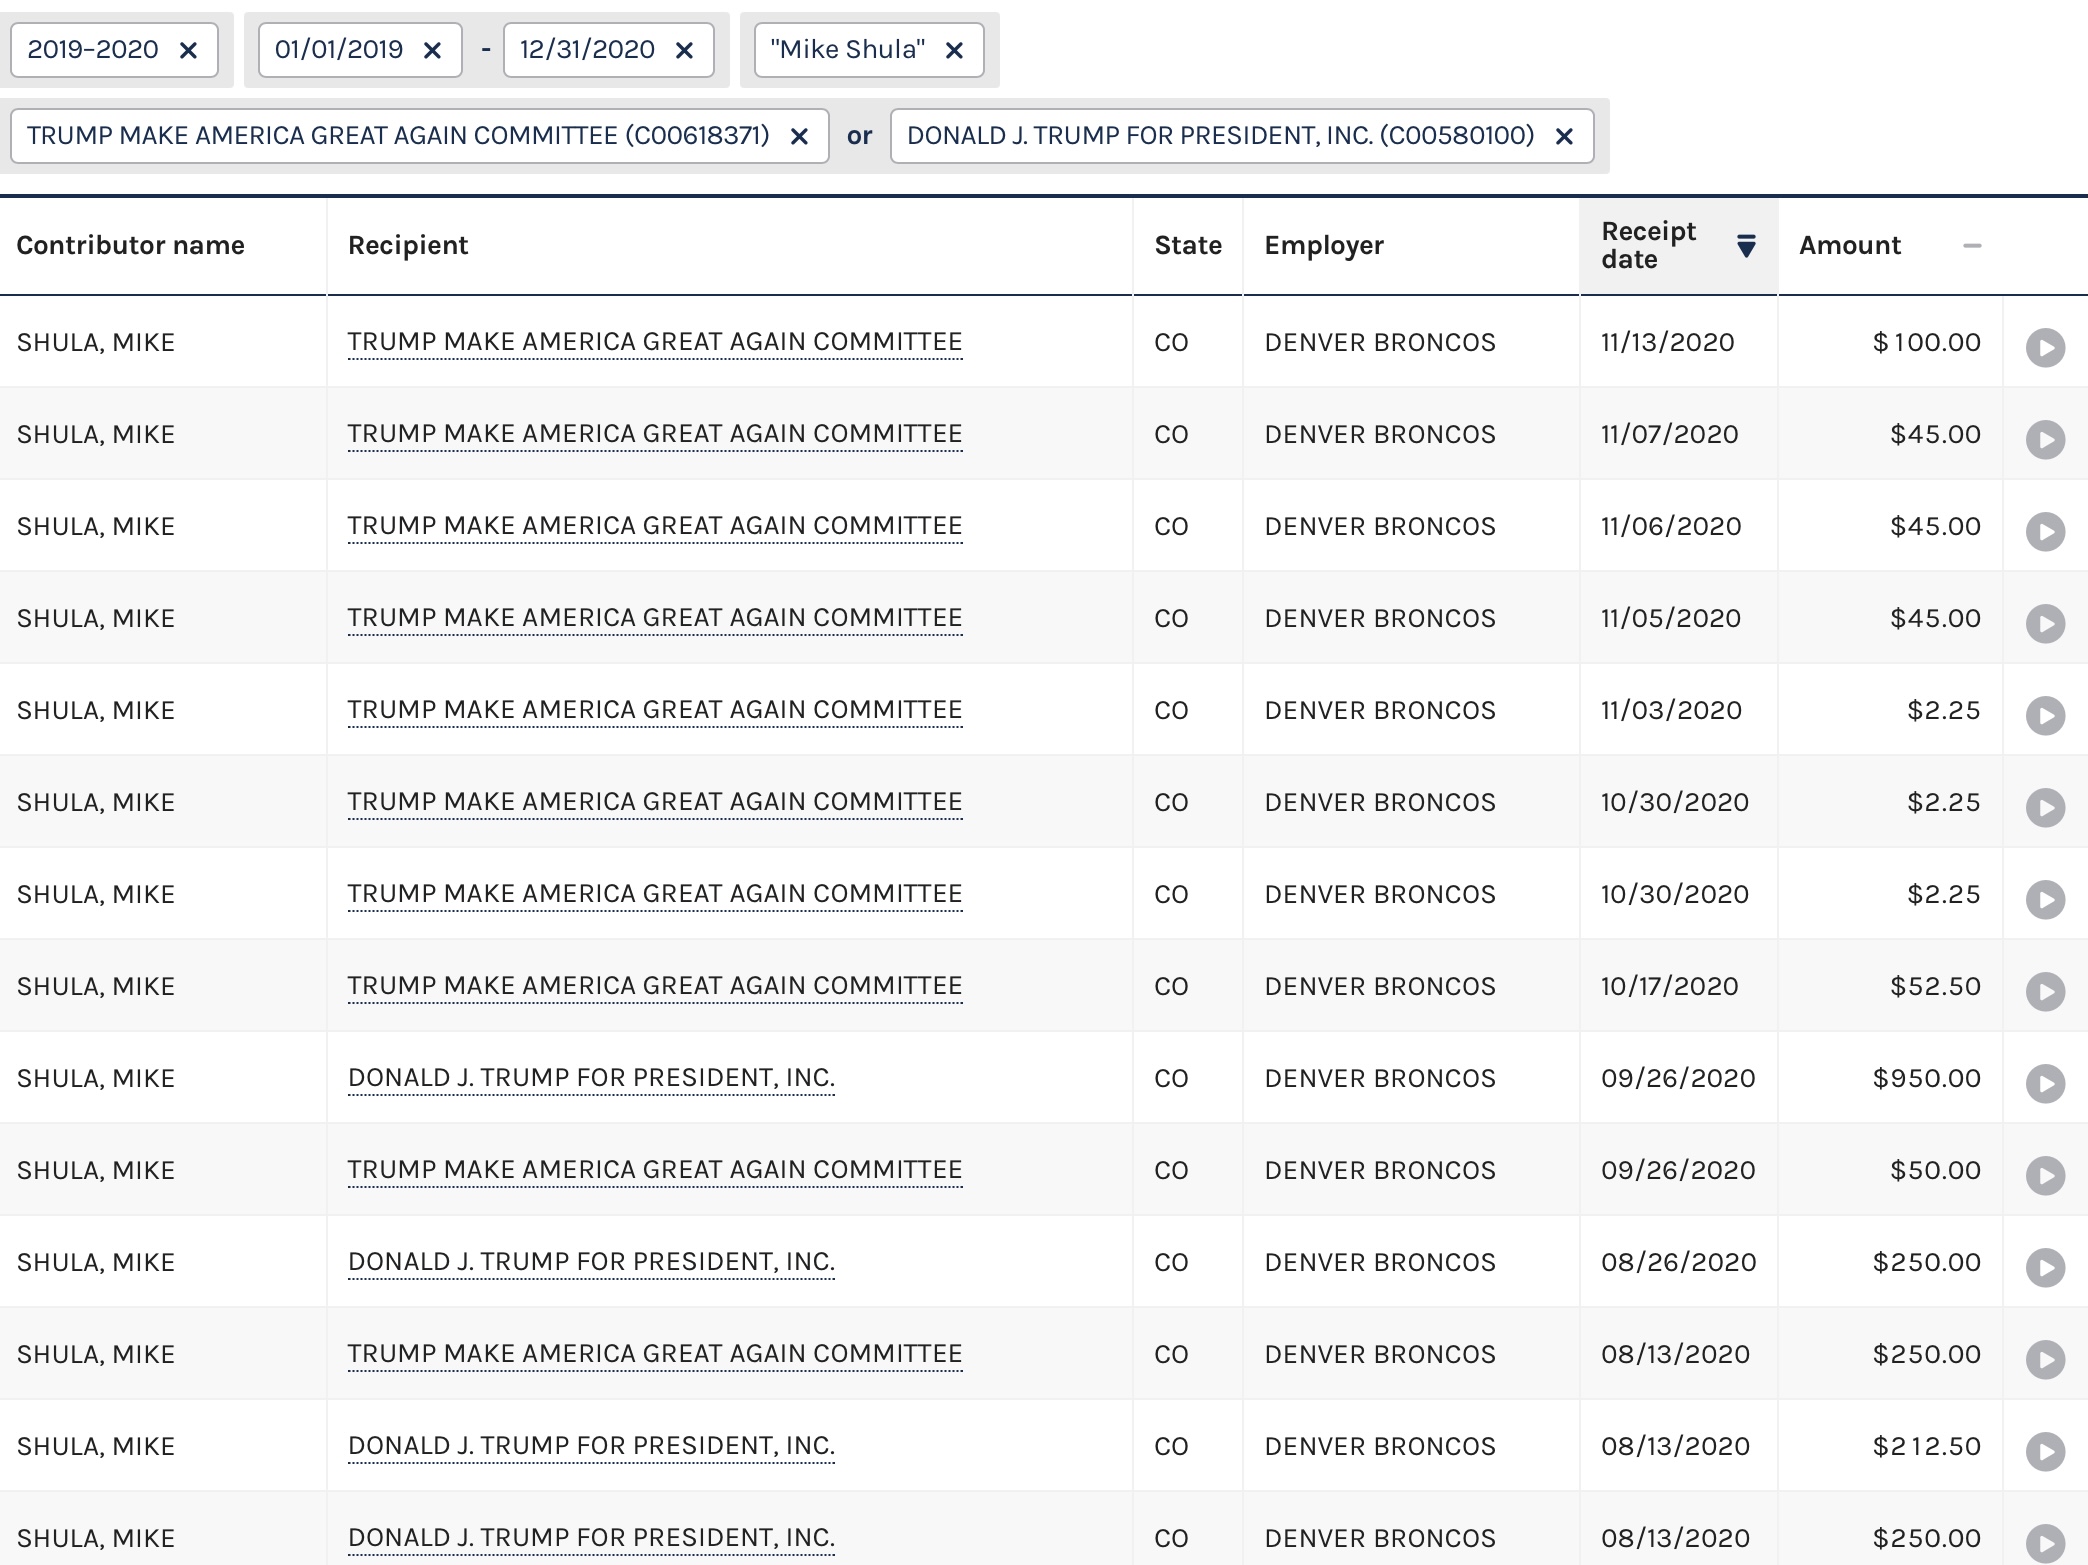2088x1565 pixels.
Task: Remove the "Mike Shula" name filter
Action: [x=954, y=50]
